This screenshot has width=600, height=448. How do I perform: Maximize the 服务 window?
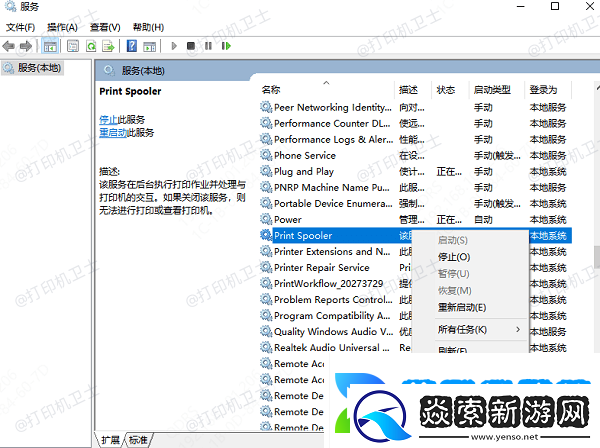click(x=555, y=6)
